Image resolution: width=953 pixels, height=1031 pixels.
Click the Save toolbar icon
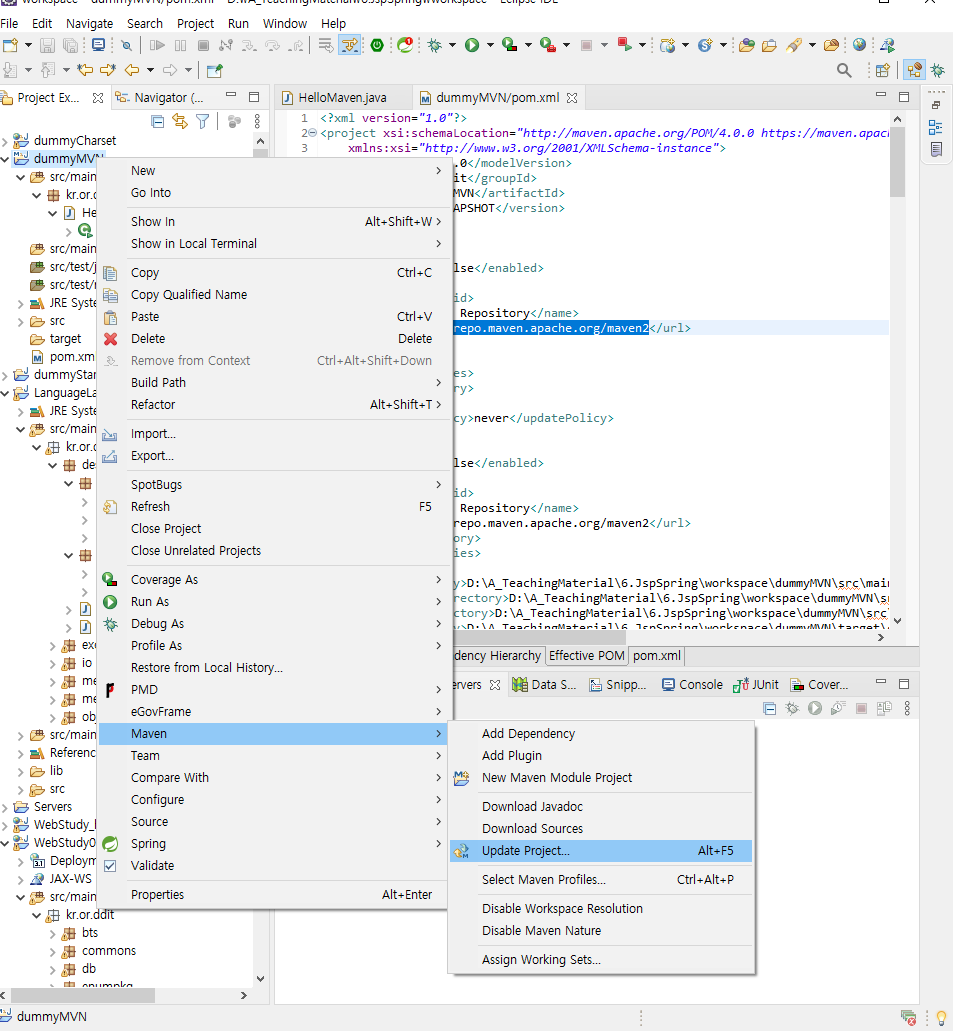[x=47, y=45]
